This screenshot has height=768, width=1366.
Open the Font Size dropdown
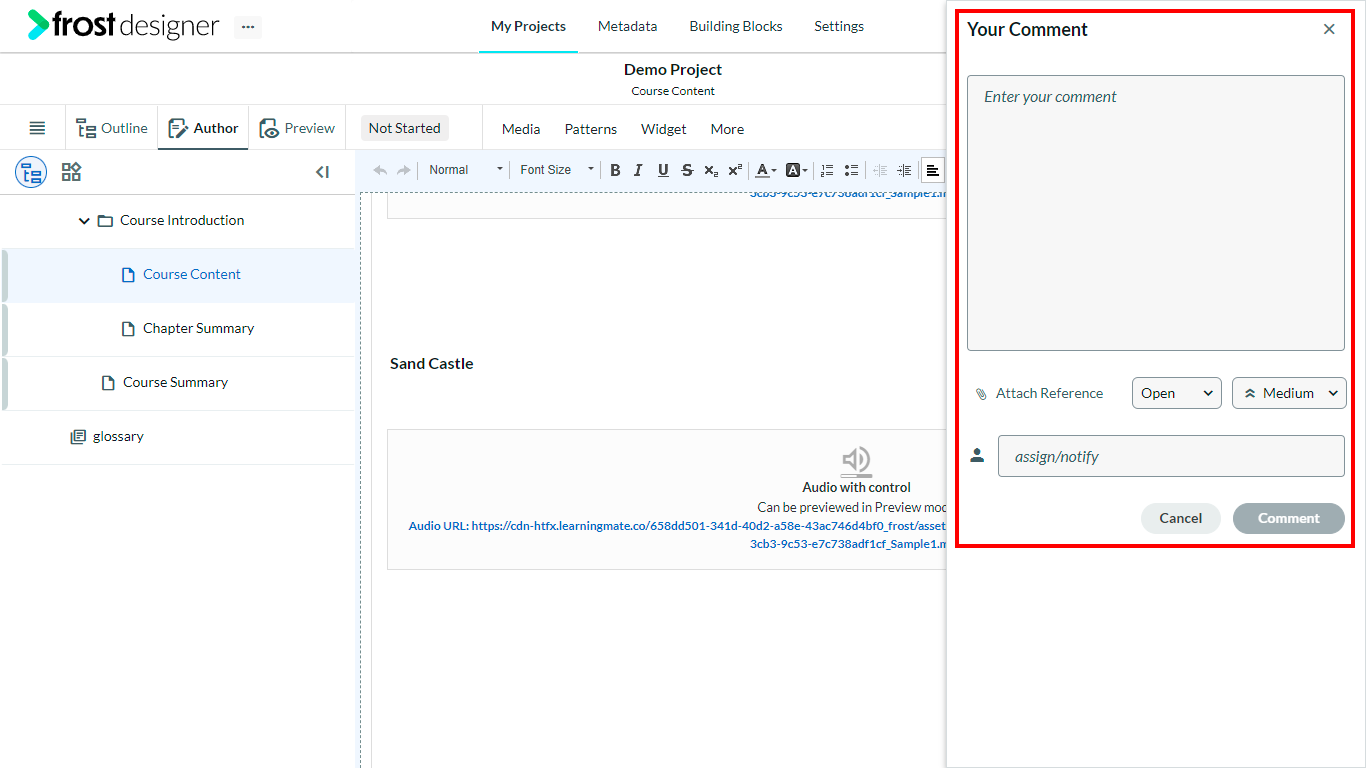(x=557, y=170)
